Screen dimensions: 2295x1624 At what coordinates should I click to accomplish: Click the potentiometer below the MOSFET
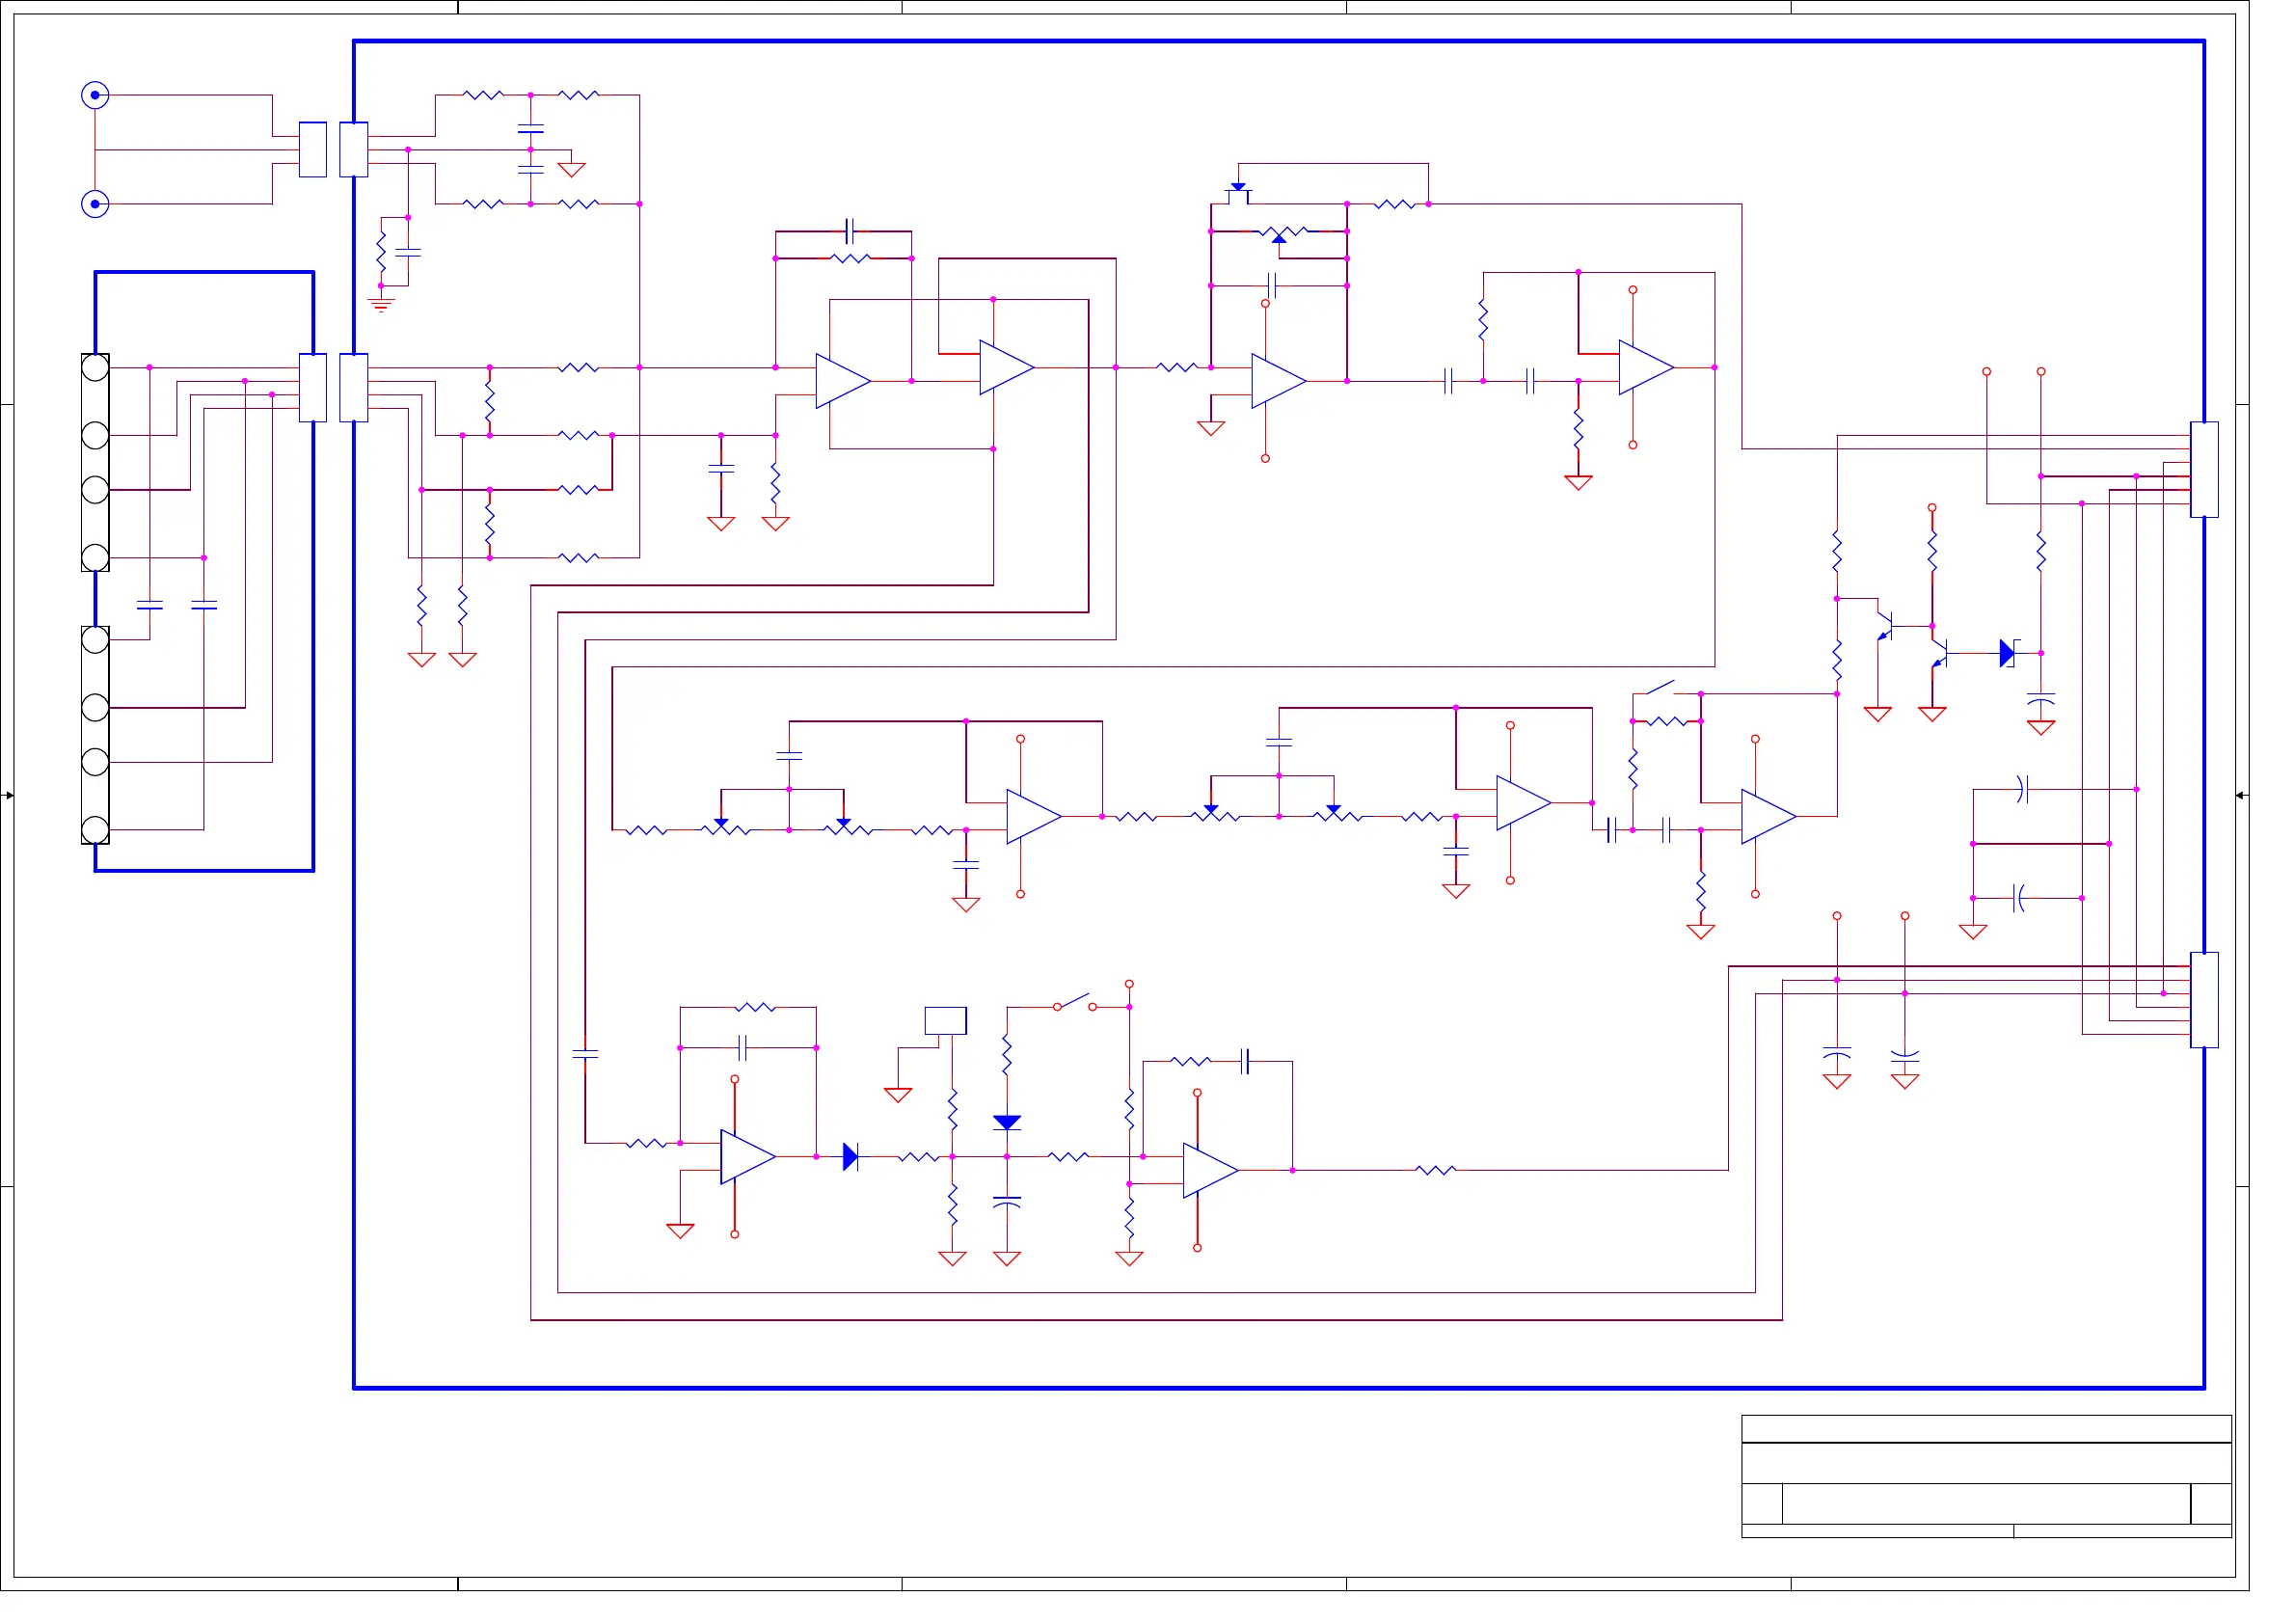pyautogui.click(x=1279, y=234)
